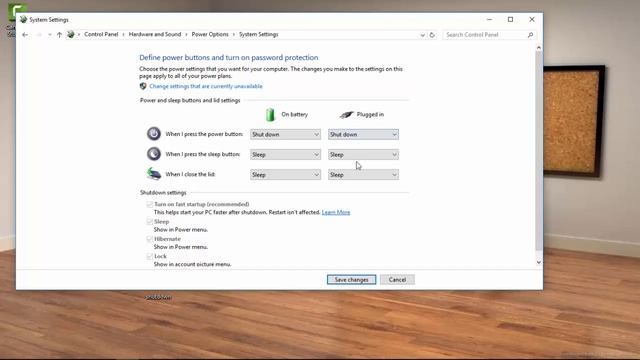This screenshot has width=640, height=360.
Task: Click the System Settings title bar icon
Action: click(23, 20)
